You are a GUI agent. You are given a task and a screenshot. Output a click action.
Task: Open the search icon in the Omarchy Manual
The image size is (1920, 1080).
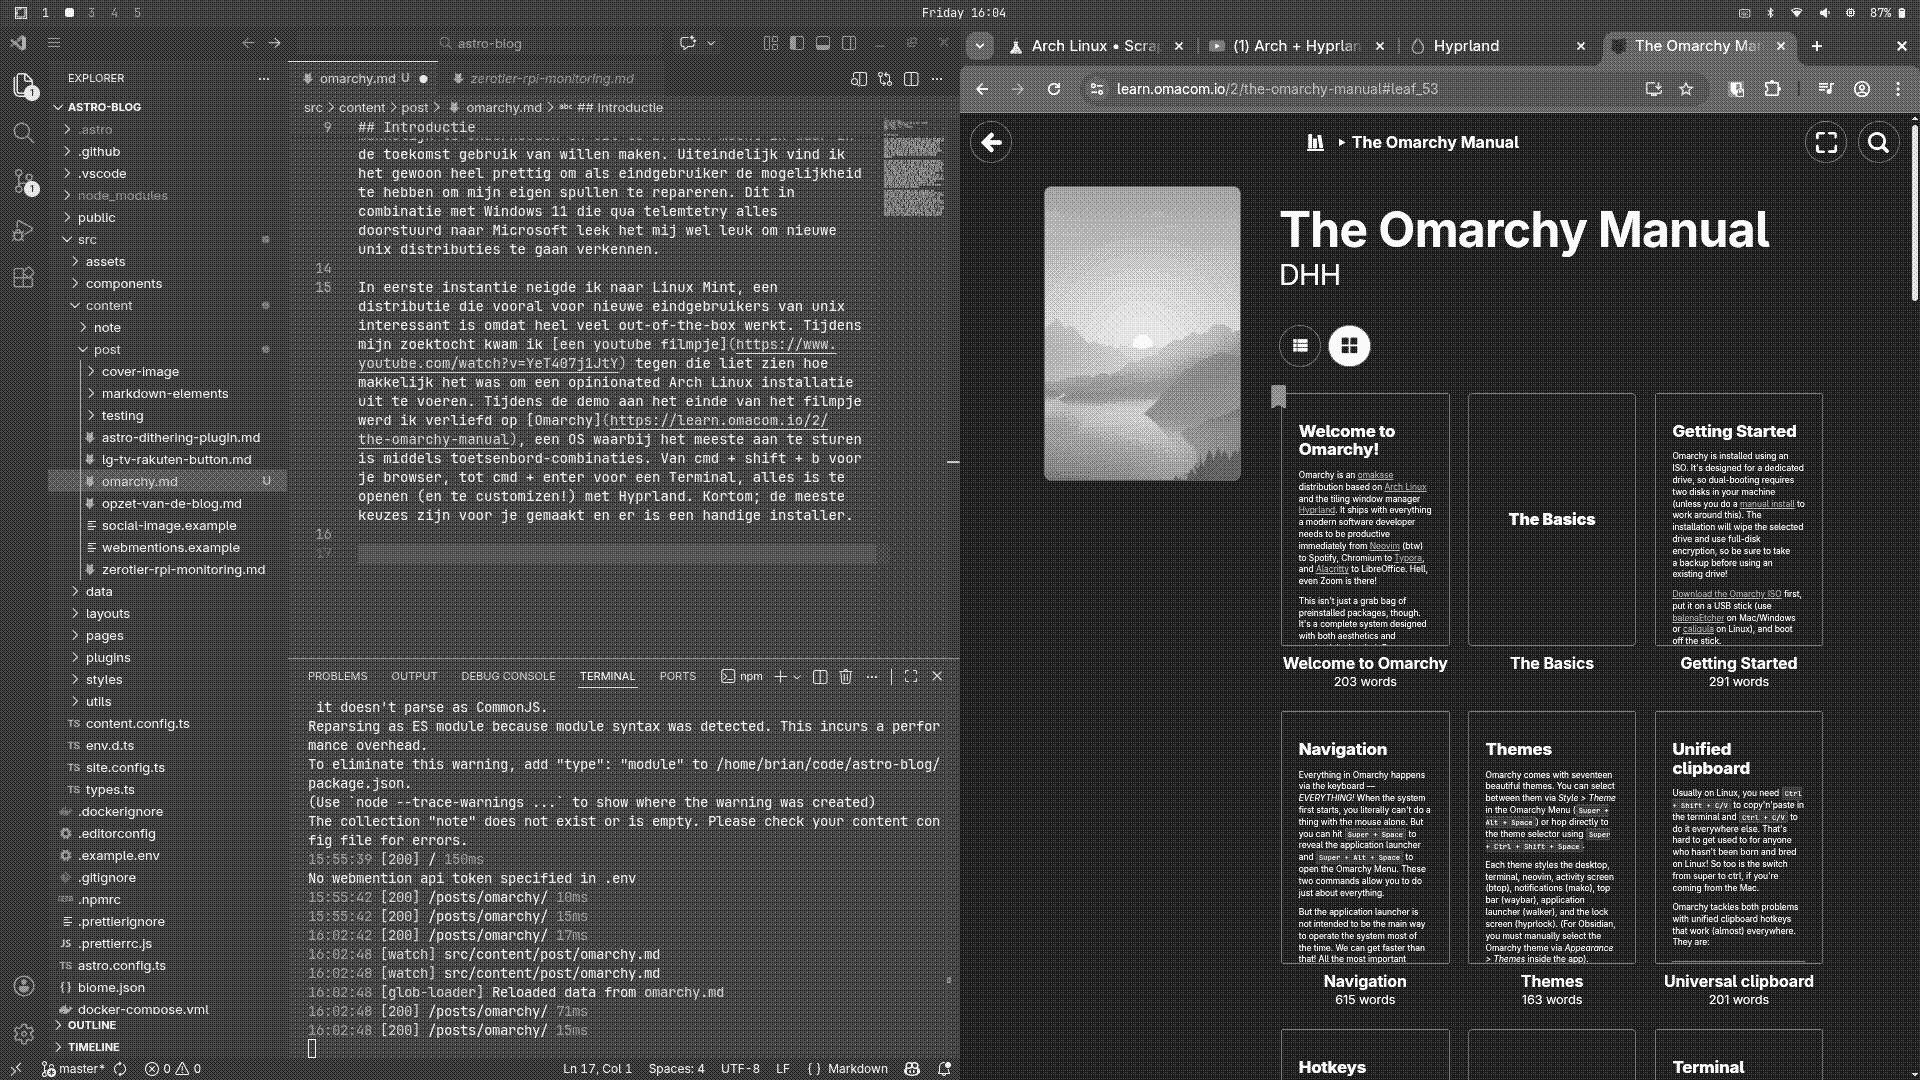(x=1878, y=142)
